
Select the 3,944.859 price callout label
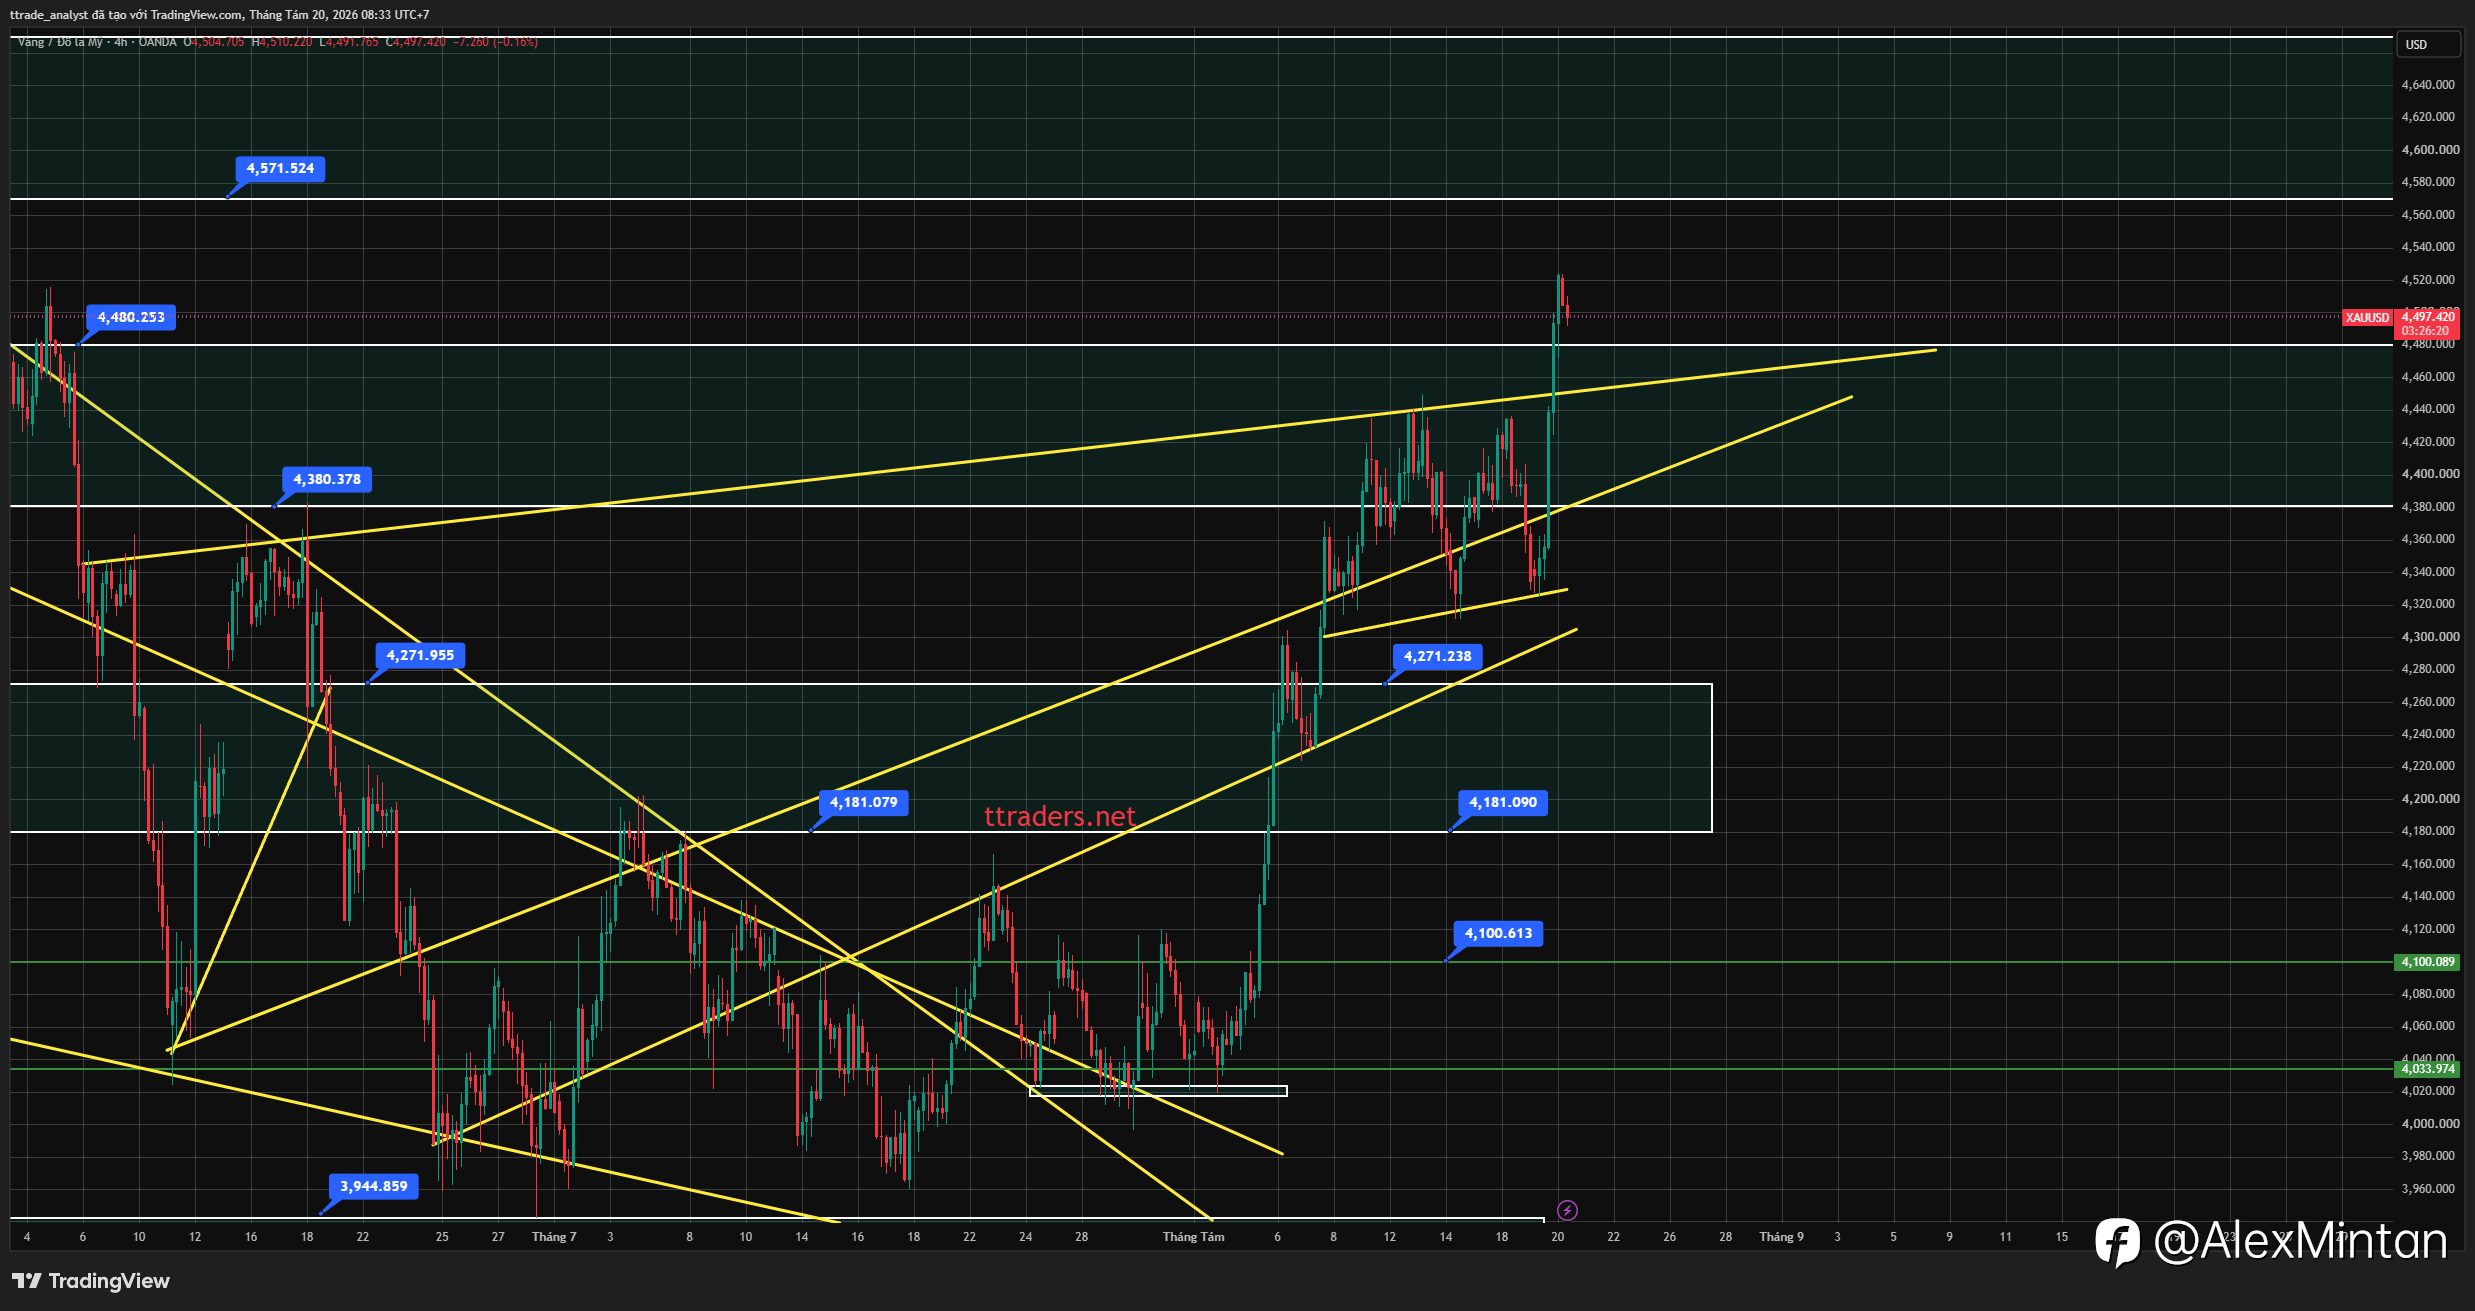coord(374,1186)
